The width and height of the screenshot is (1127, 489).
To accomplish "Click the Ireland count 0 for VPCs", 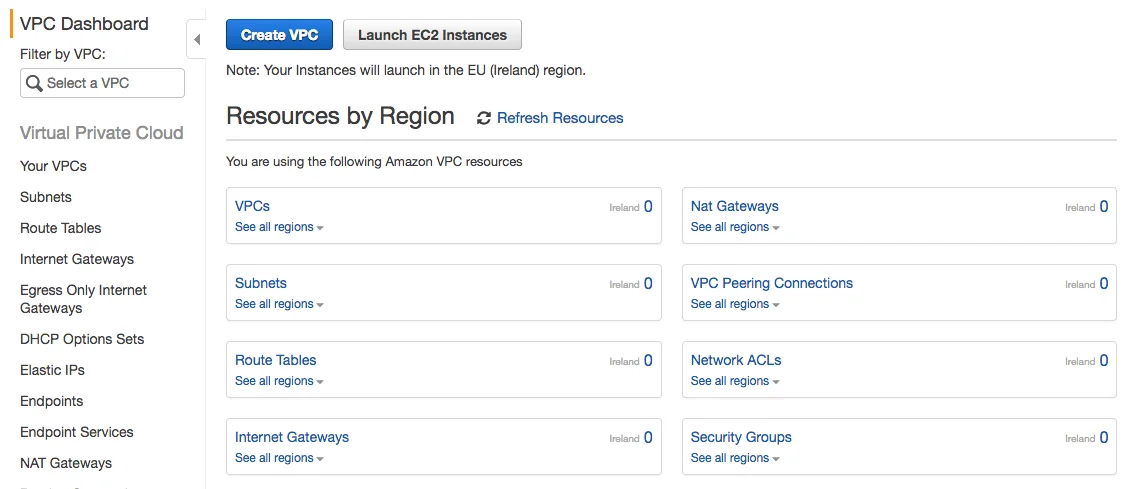I will point(648,207).
